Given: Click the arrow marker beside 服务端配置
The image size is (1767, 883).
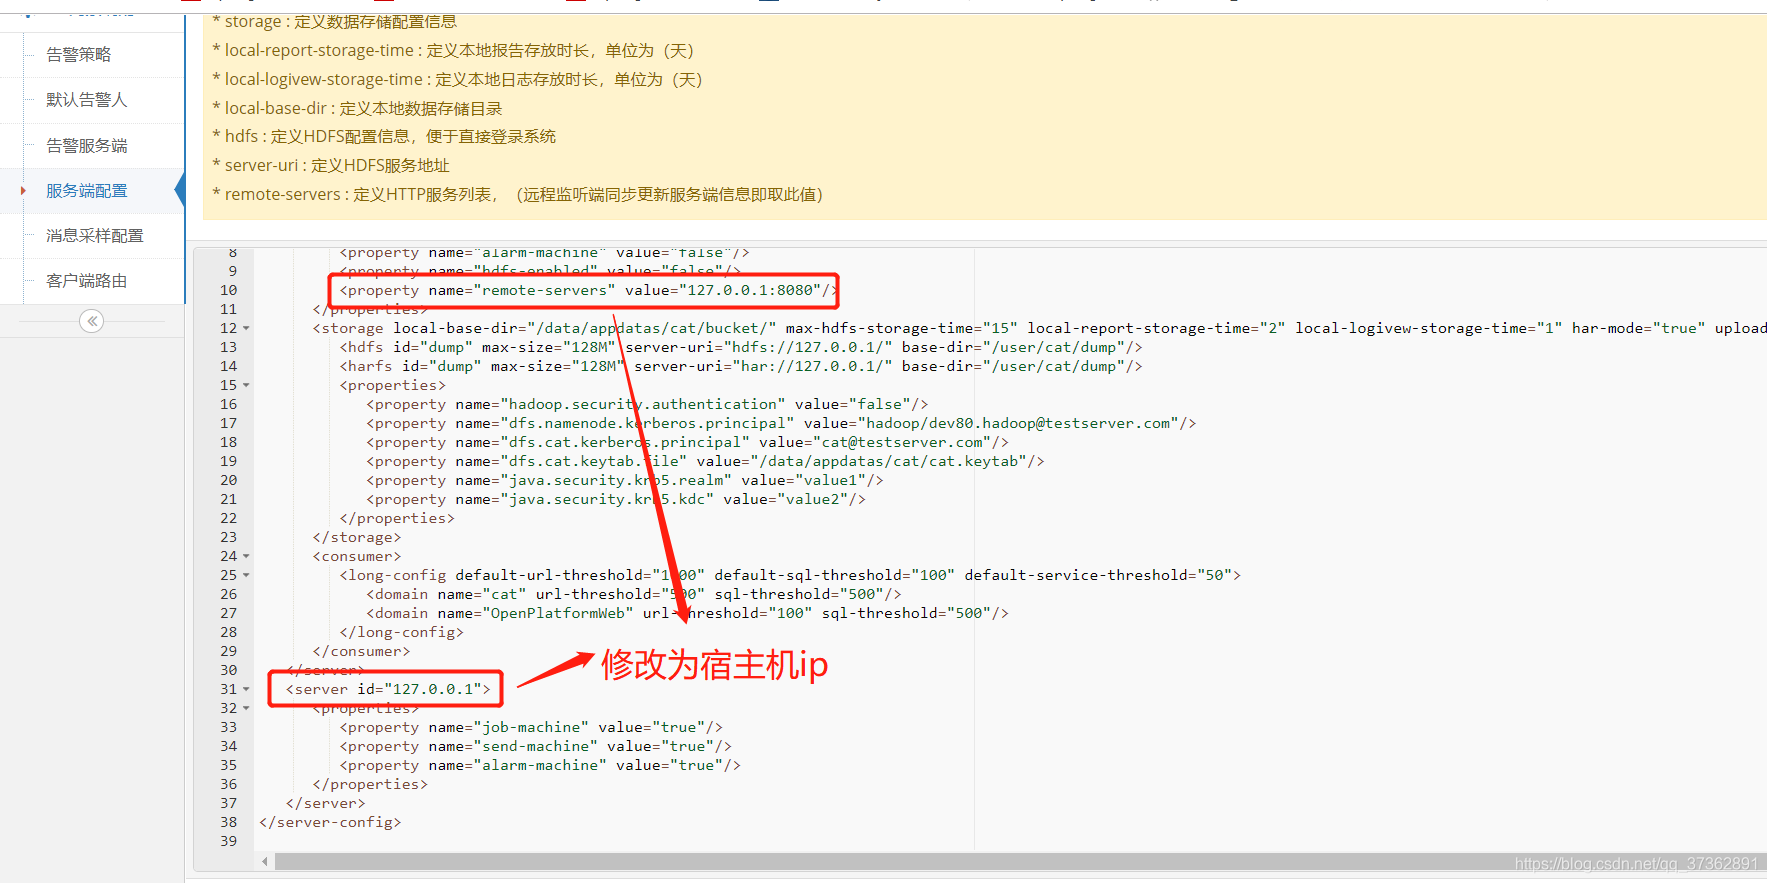Looking at the screenshot, I should 23,190.
